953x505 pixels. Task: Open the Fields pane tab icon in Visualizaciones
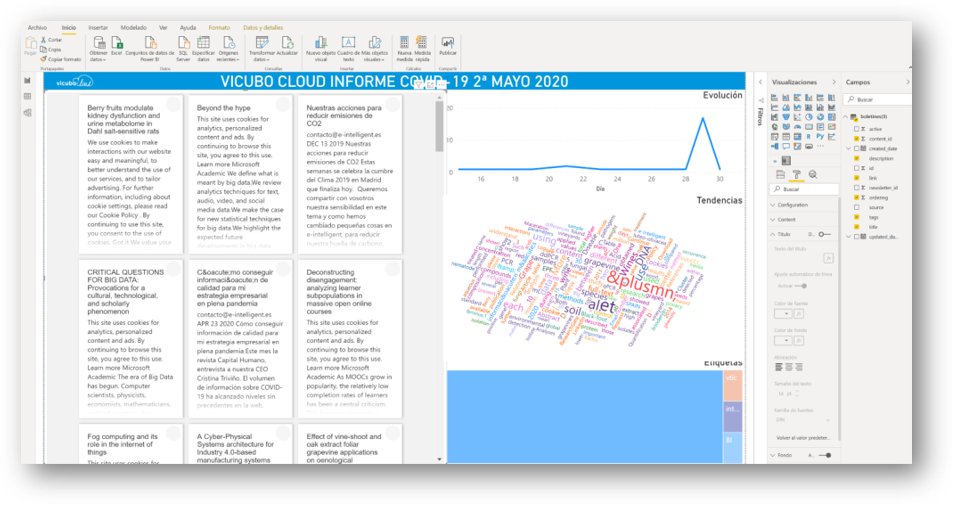[780, 175]
